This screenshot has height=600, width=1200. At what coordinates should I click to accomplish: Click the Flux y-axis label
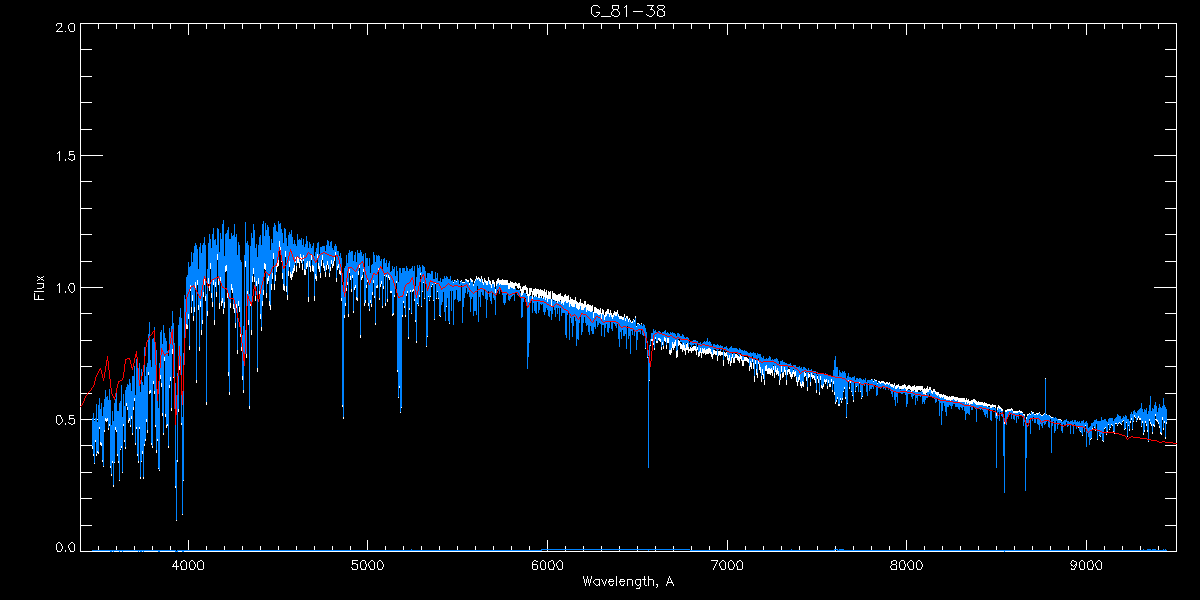[x=40, y=288]
